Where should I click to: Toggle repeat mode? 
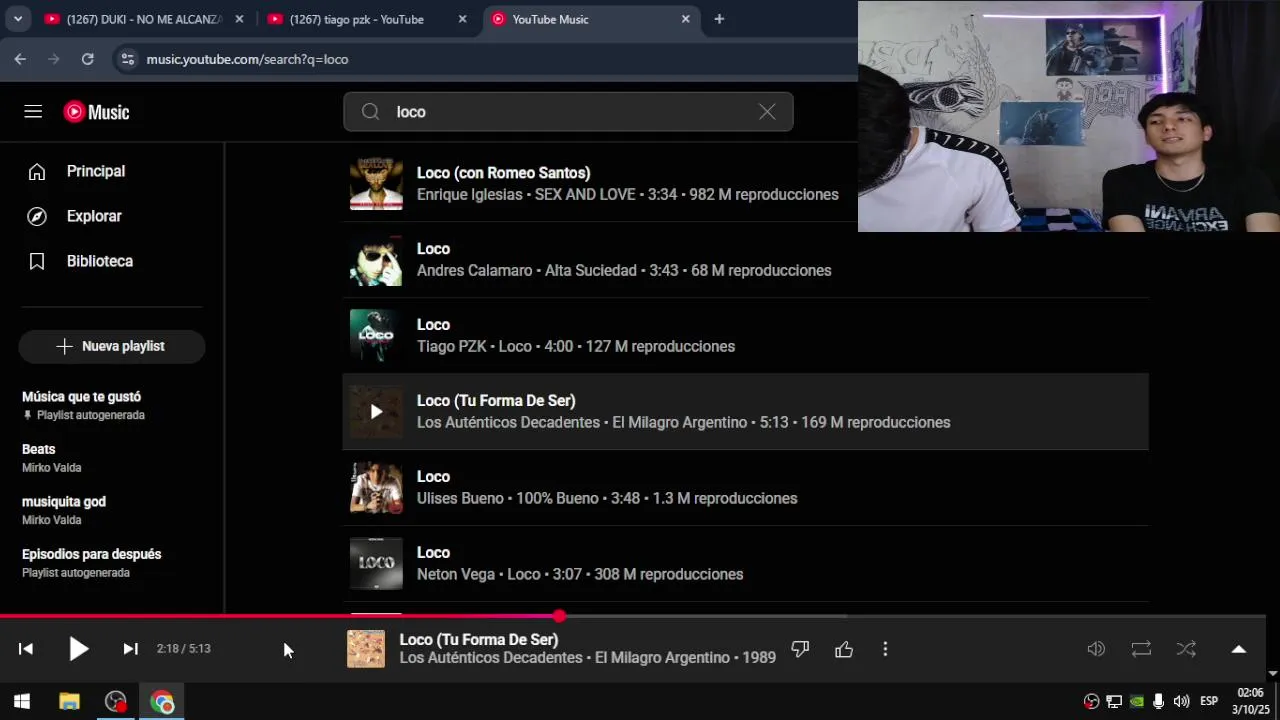1141,649
